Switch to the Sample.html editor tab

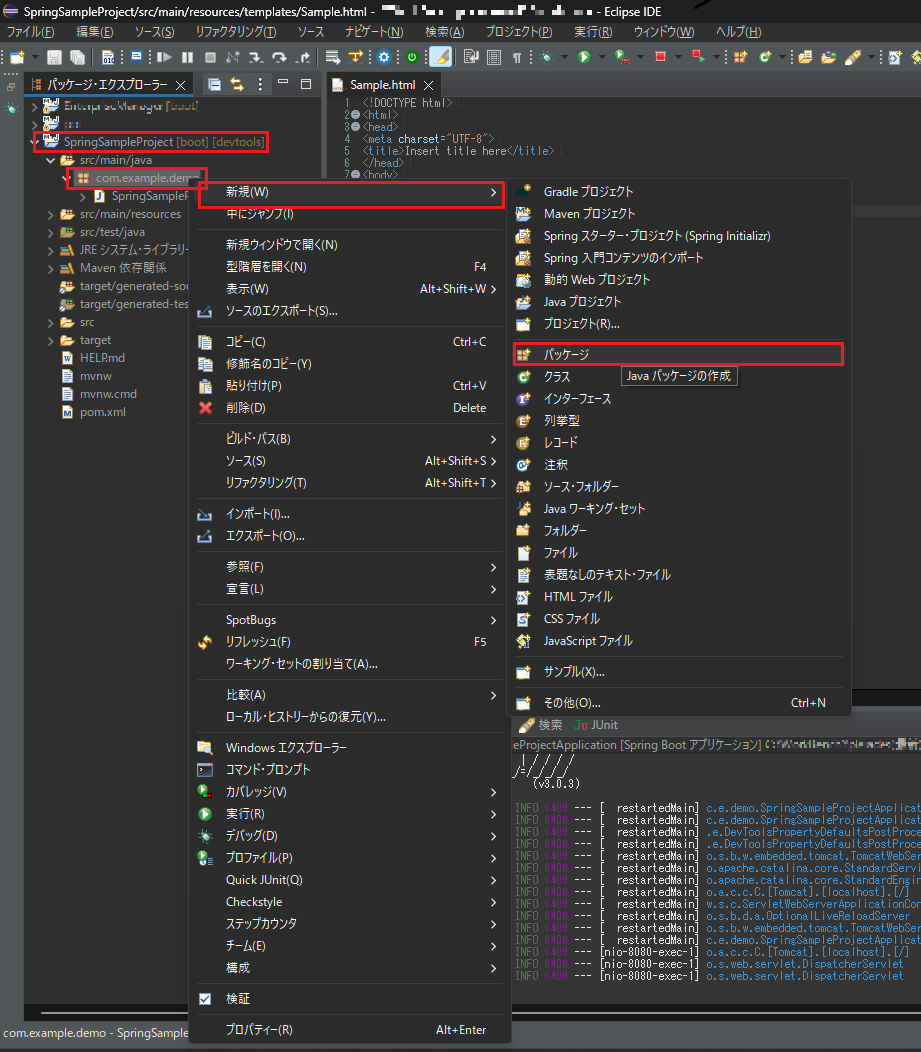click(382, 85)
